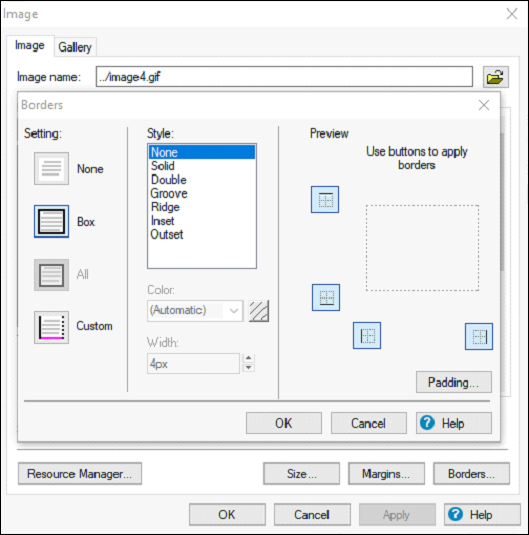Screen dimensions: 529x535
Task: Select the All border setting icon
Action: [x=51, y=275]
